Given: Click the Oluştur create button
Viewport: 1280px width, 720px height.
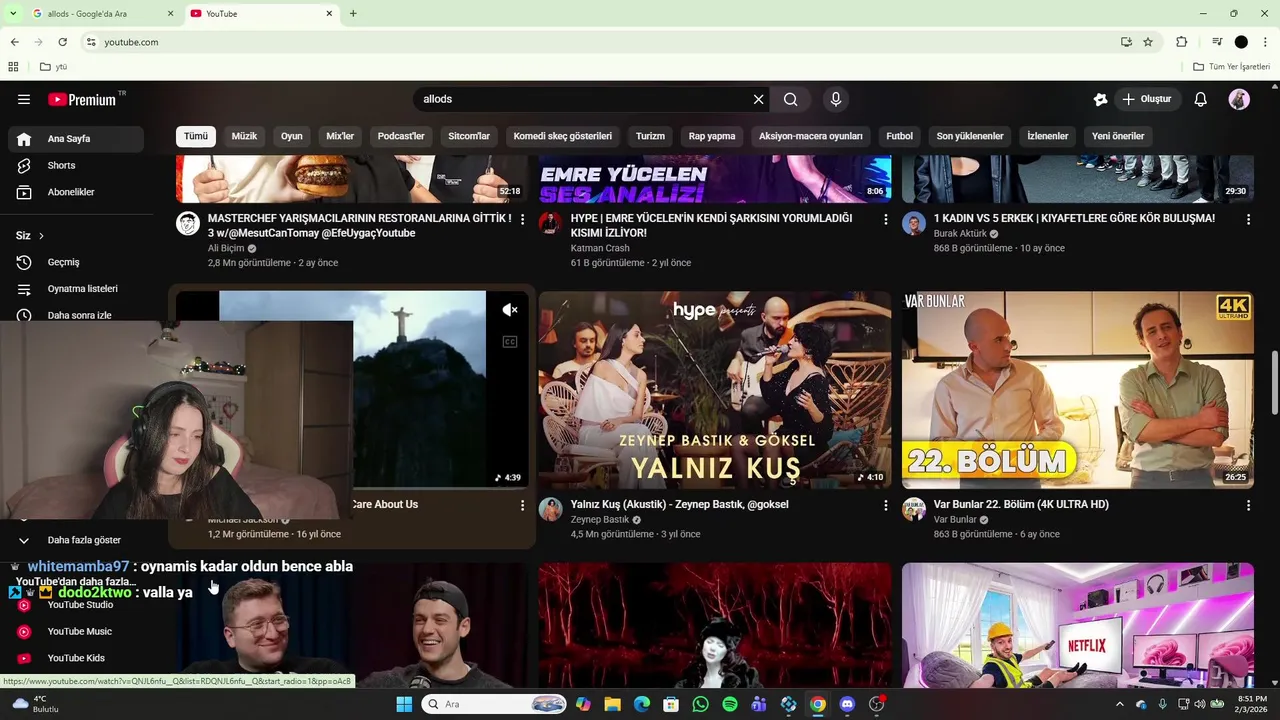Looking at the screenshot, I should (1146, 99).
